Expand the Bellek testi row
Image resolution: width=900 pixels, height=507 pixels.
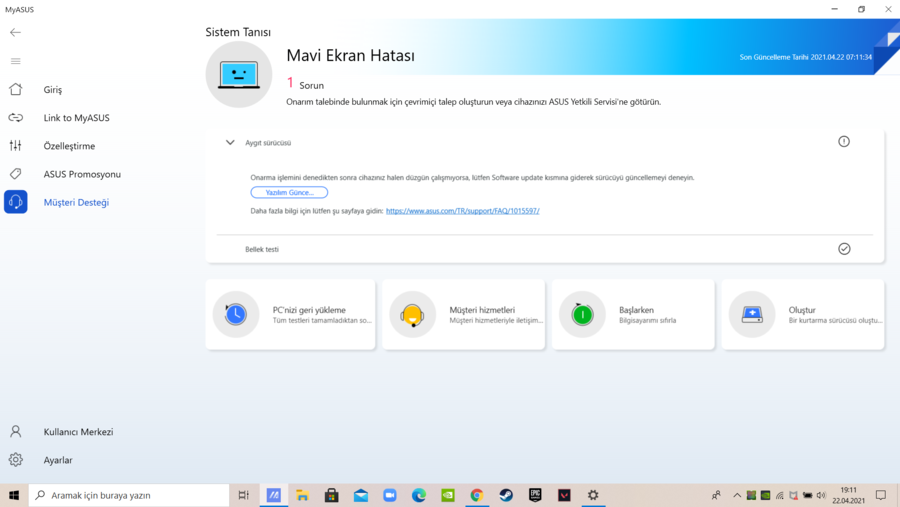(545, 249)
